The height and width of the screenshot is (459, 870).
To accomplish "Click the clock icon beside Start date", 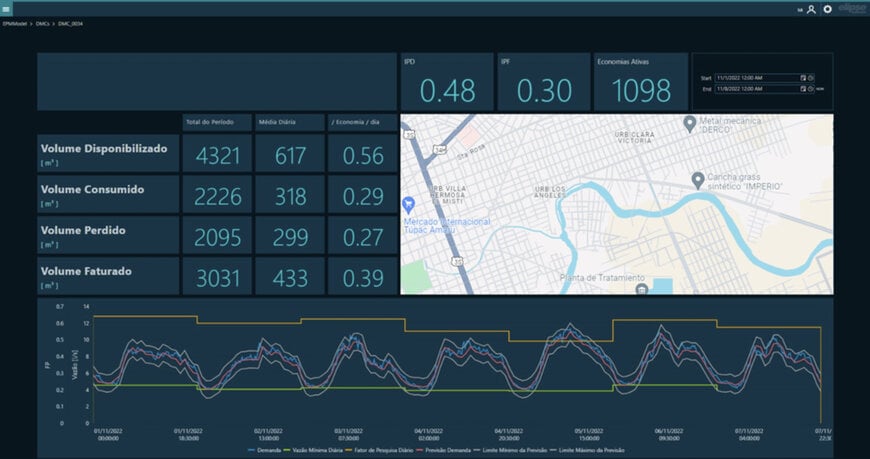I will pyautogui.click(x=811, y=77).
